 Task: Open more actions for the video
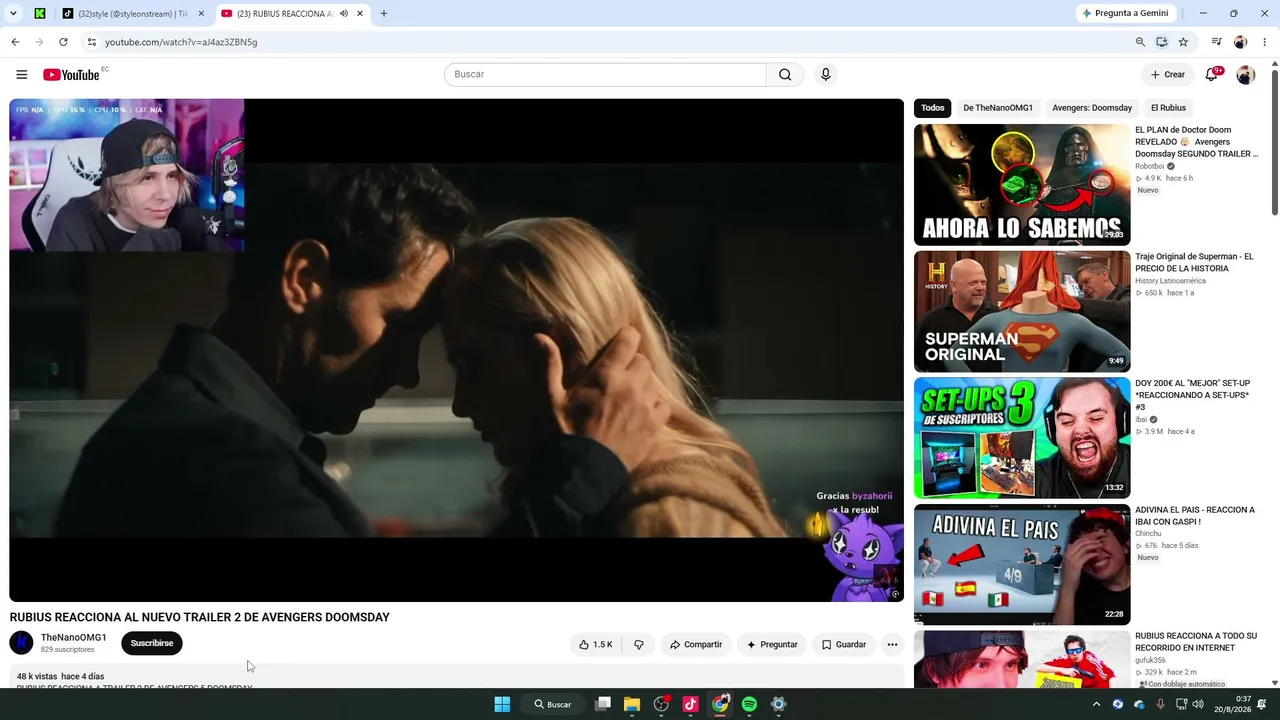(892, 645)
